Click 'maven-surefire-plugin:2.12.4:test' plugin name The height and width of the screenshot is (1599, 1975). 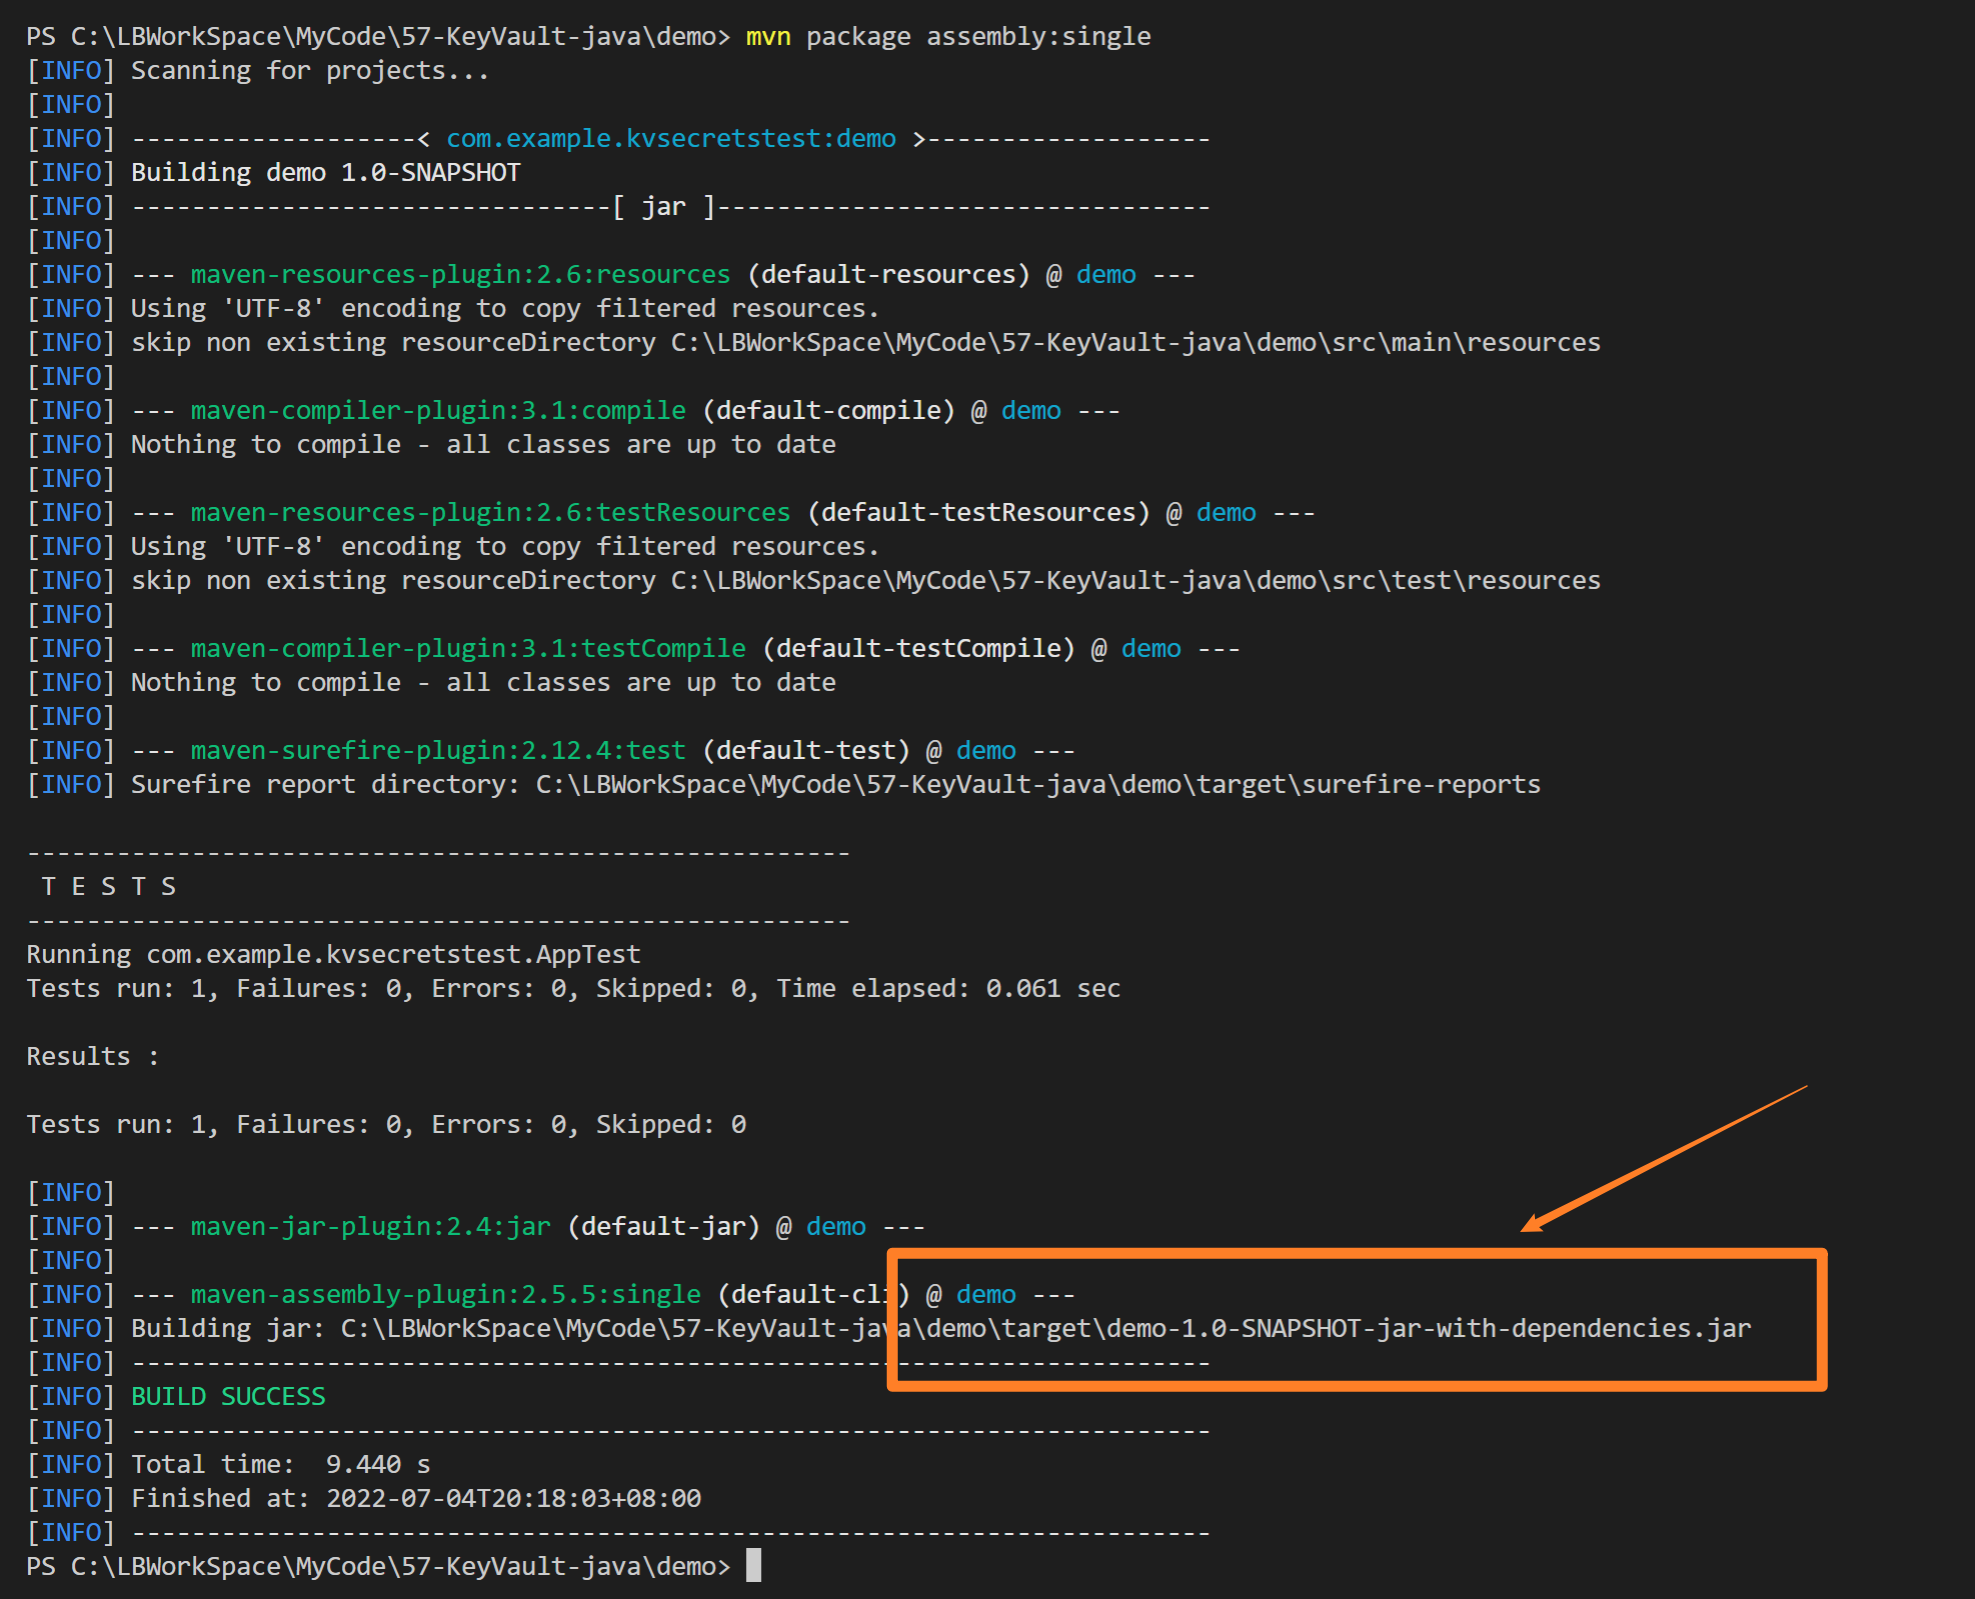coord(438,750)
